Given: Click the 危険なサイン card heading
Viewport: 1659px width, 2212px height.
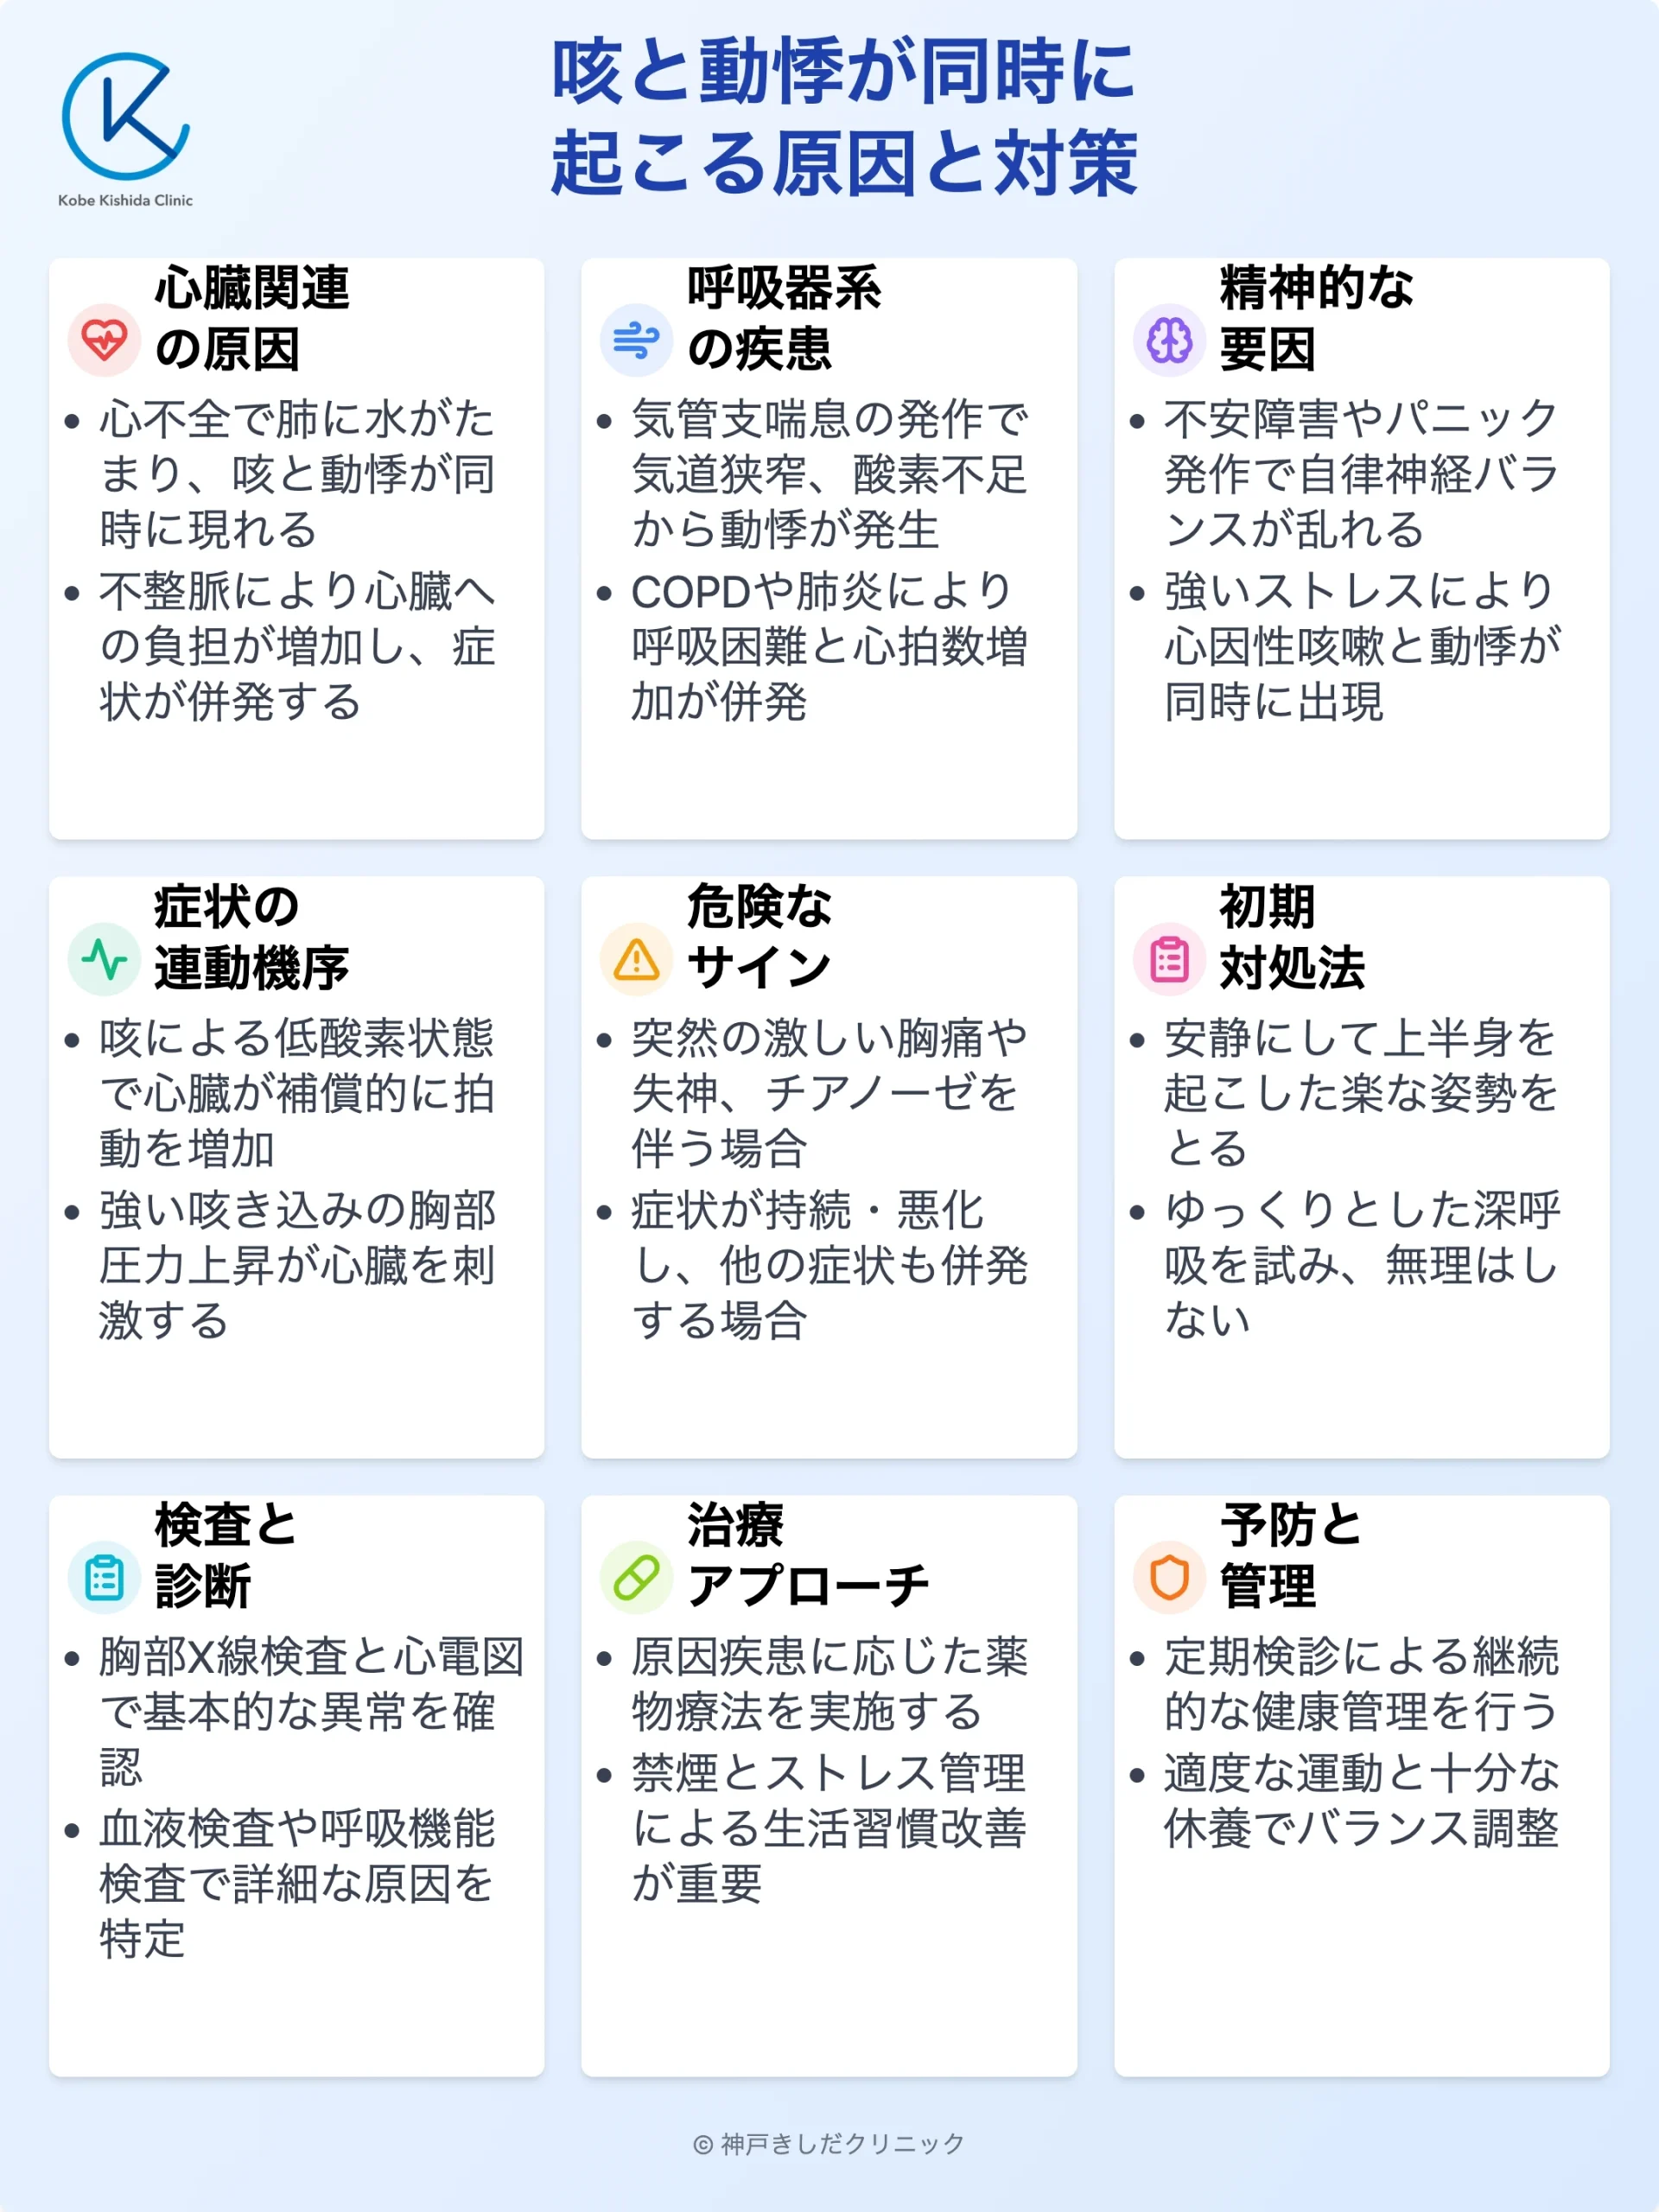Looking at the screenshot, I should (759, 937).
